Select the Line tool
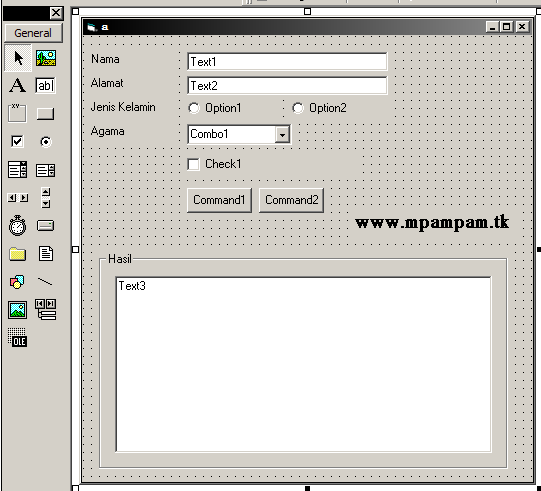 pyautogui.click(x=46, y=282)
